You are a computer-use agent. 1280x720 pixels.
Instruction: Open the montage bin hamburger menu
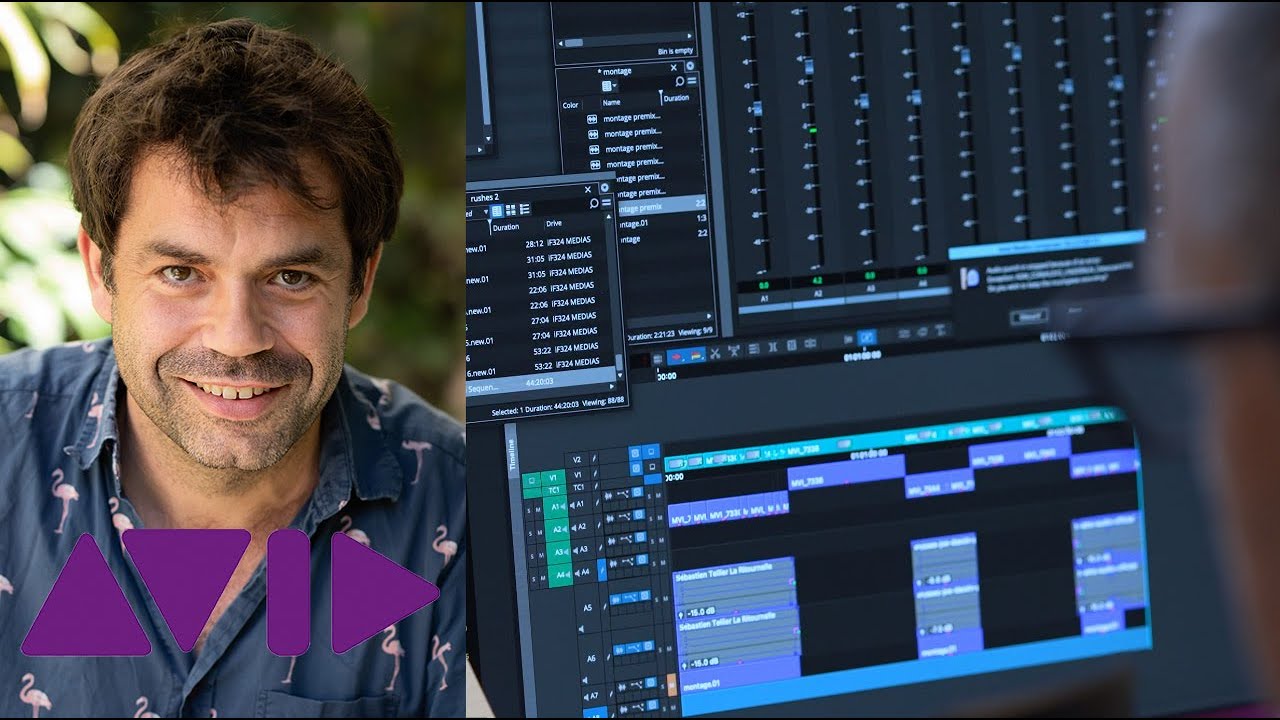point(692,80)
